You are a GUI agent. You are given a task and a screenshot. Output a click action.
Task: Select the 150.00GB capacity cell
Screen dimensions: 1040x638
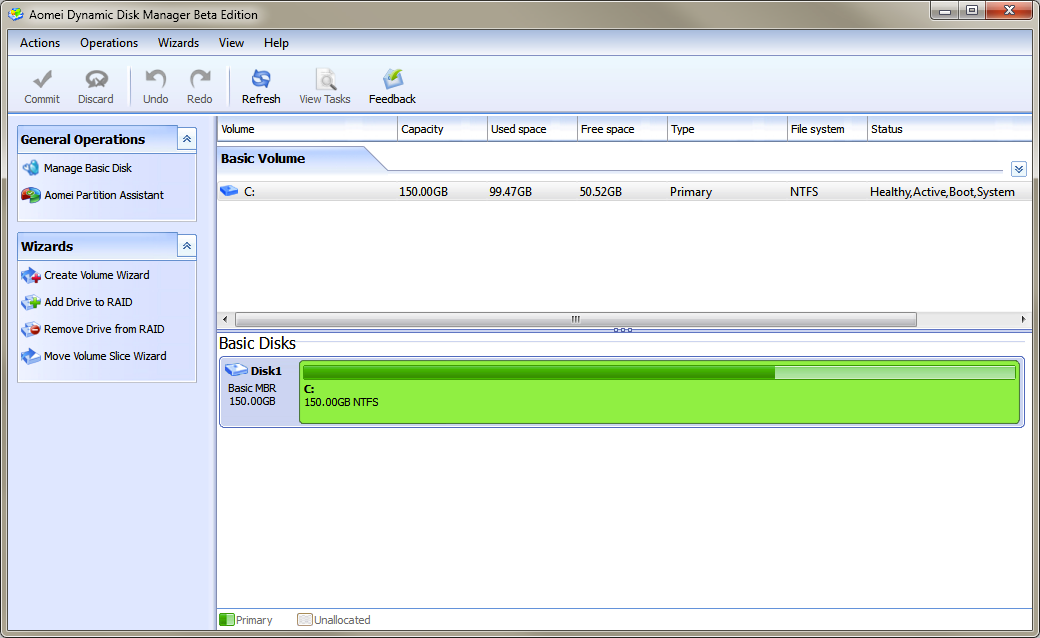tap(423, 192)
